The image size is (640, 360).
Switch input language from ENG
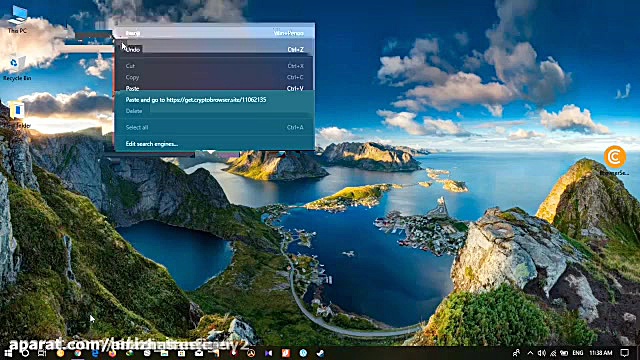(578, 353)
